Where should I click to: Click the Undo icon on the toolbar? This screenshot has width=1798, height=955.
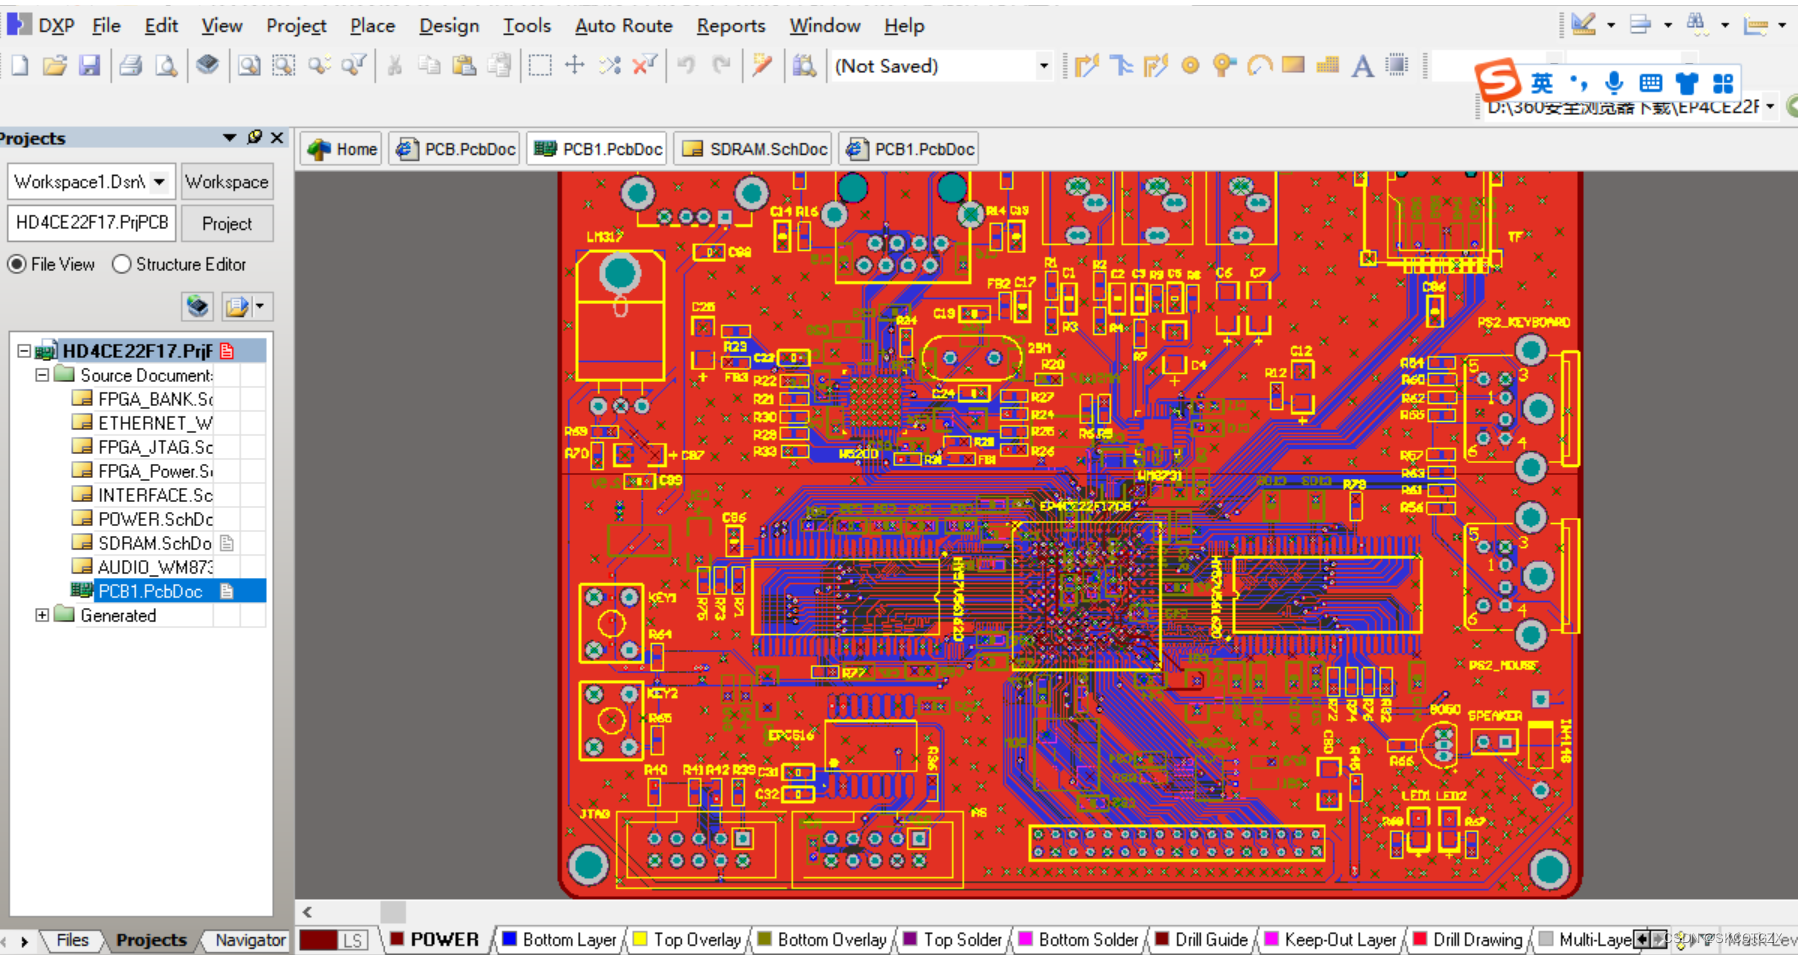[687, 64]
